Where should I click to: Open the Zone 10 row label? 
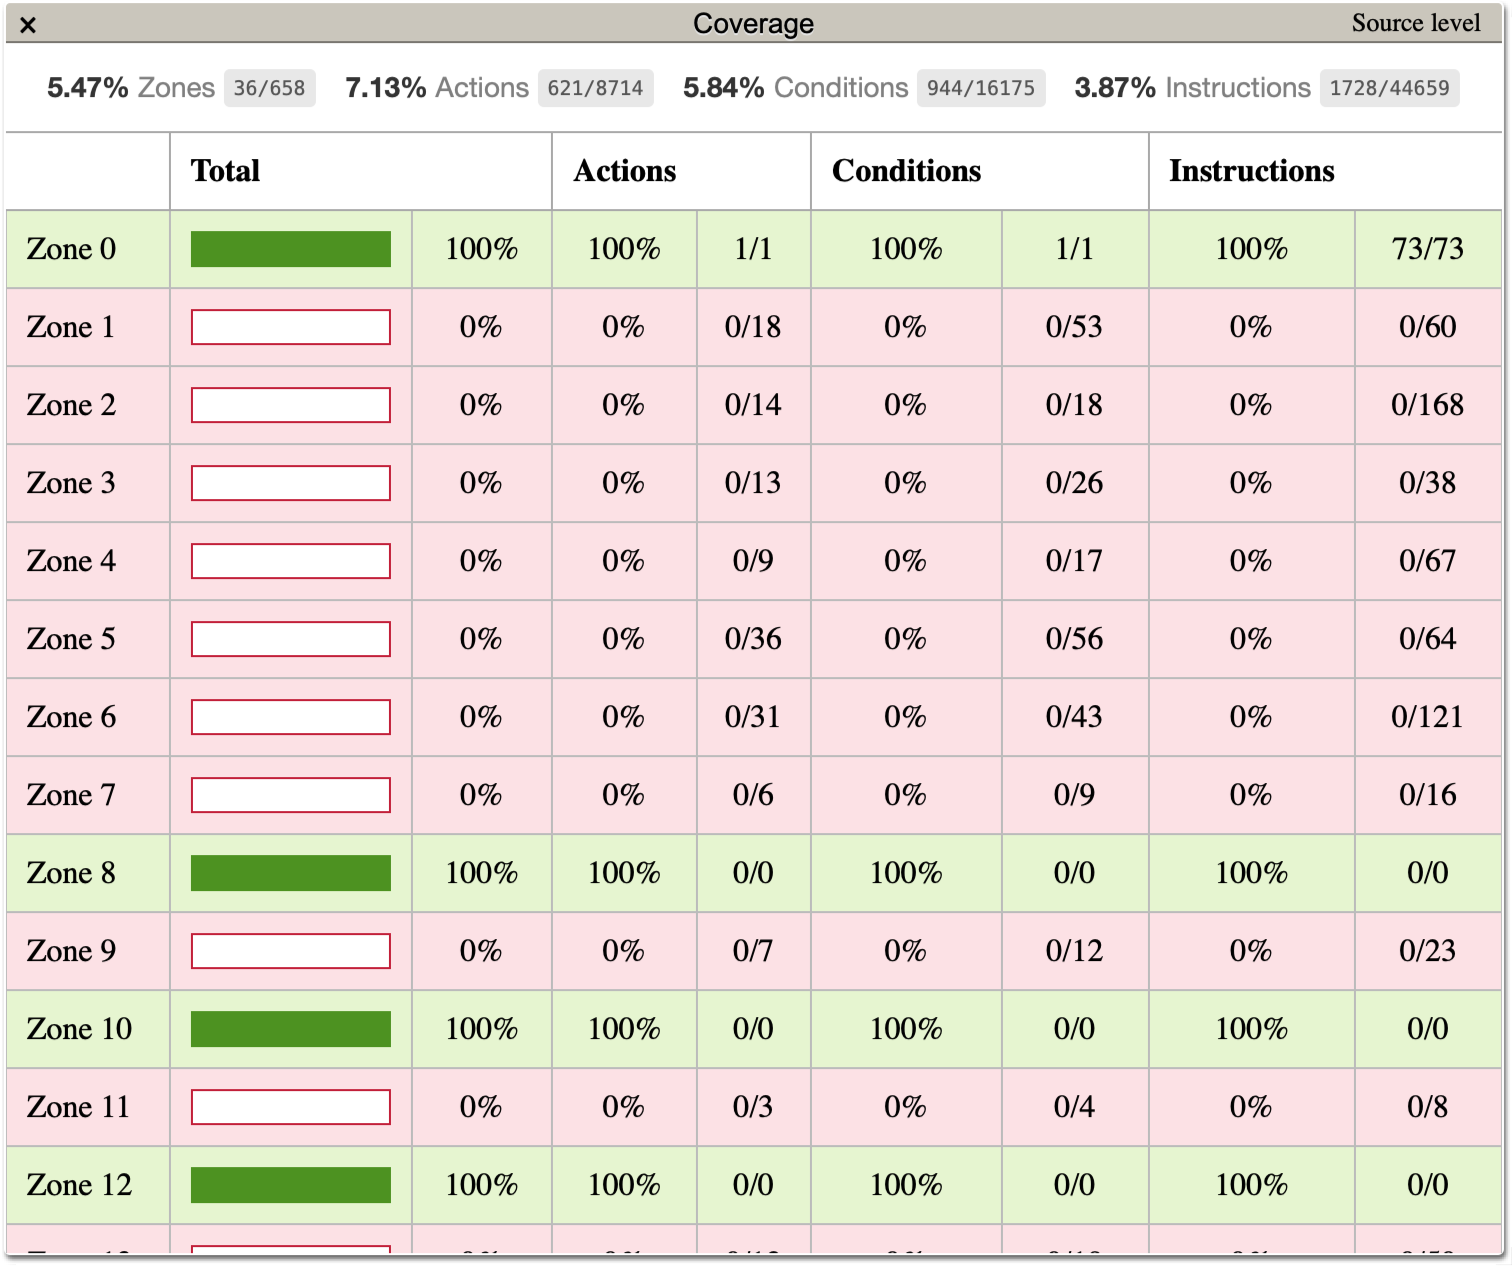tap(79, 1029)
